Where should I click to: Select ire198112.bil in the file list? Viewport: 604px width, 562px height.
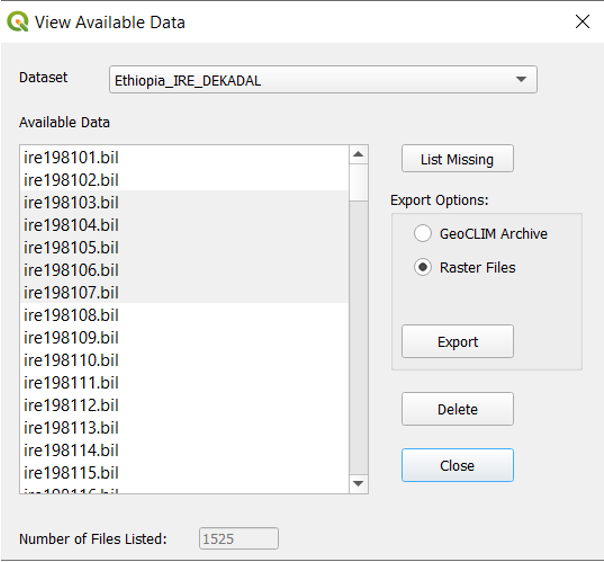point(72,405)
